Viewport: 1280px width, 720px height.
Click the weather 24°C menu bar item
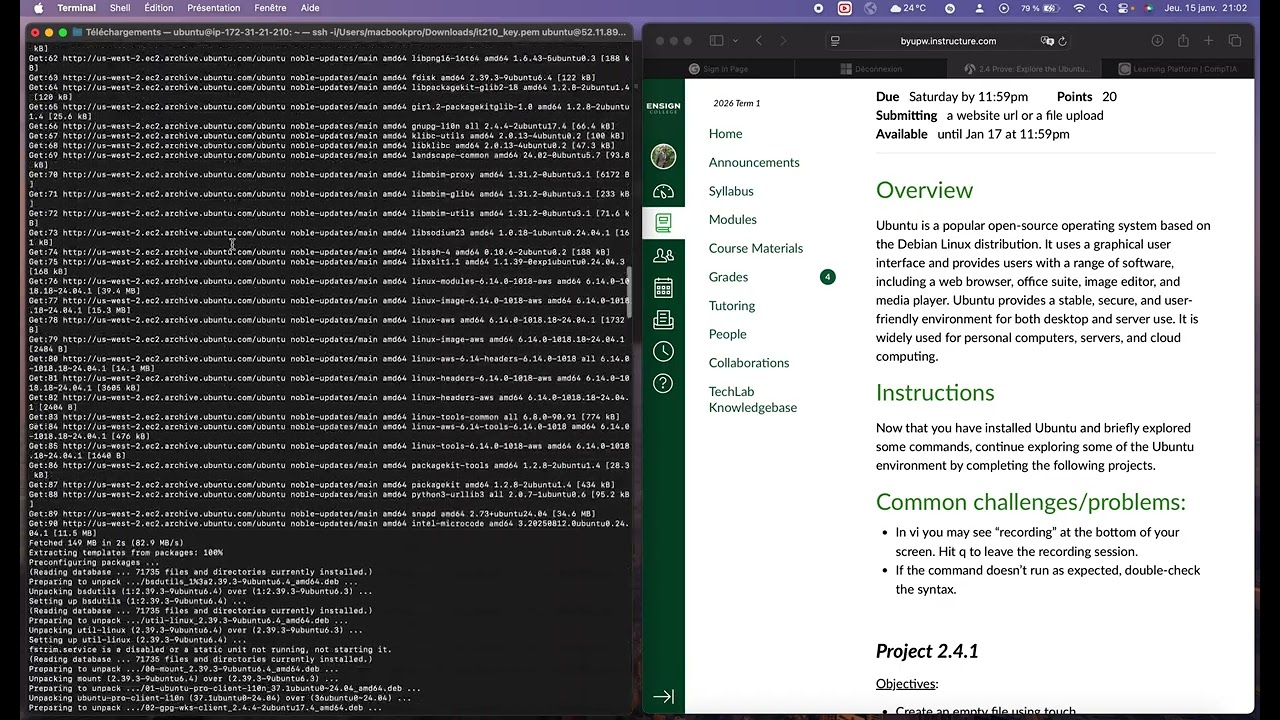(907, 8)
